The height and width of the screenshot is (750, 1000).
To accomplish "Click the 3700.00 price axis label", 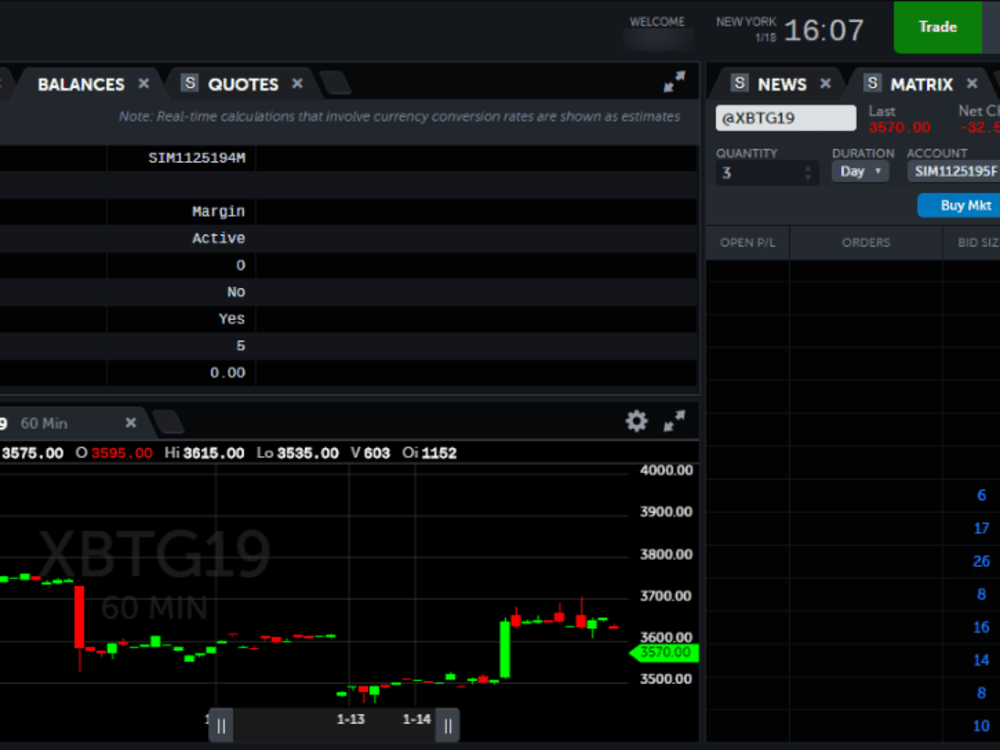I will click(666, 596).
